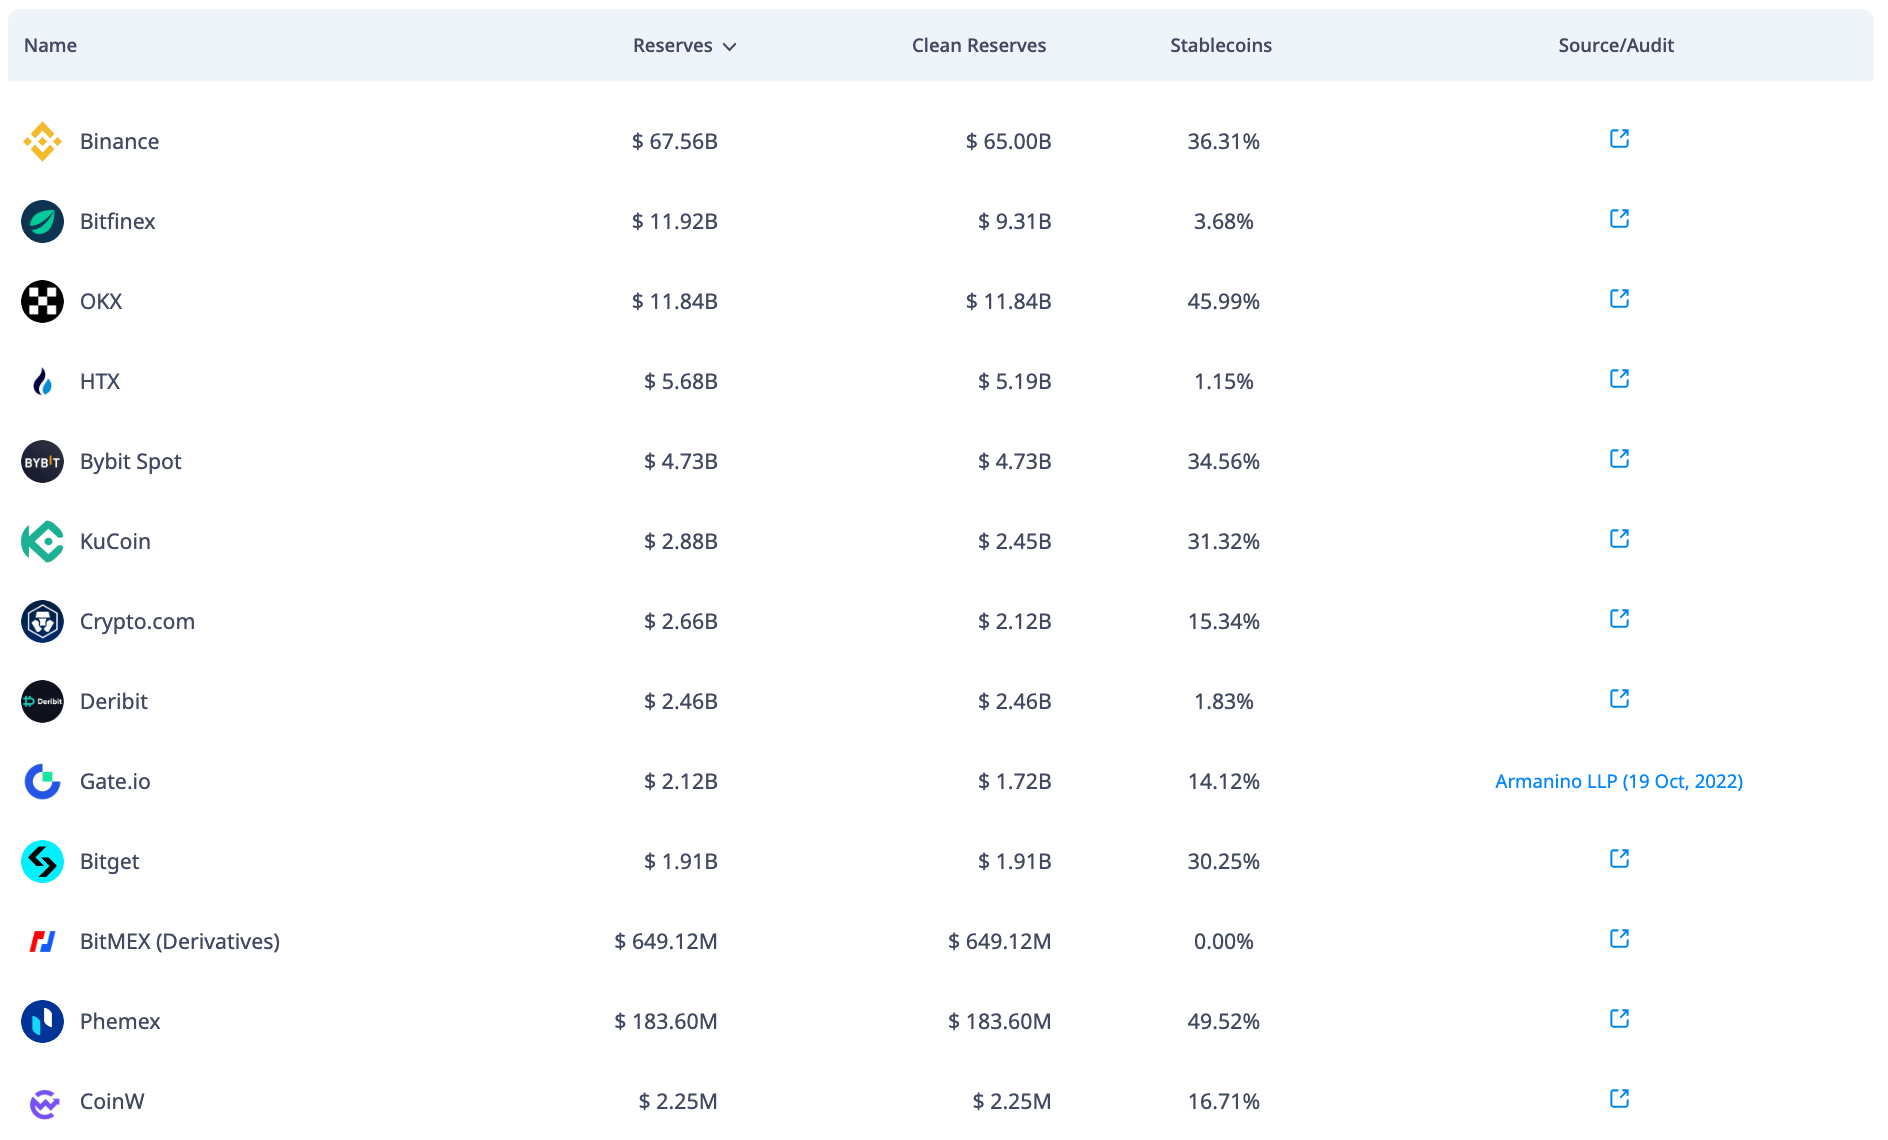Select Deribit stablecoins value 1.83%

coord(1223,701)
